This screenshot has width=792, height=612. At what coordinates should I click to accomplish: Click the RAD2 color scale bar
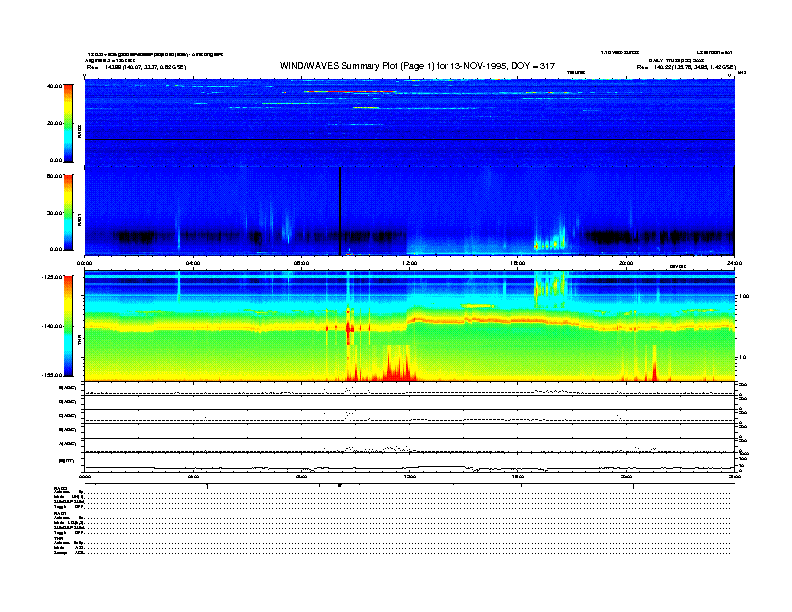point(68,123)
